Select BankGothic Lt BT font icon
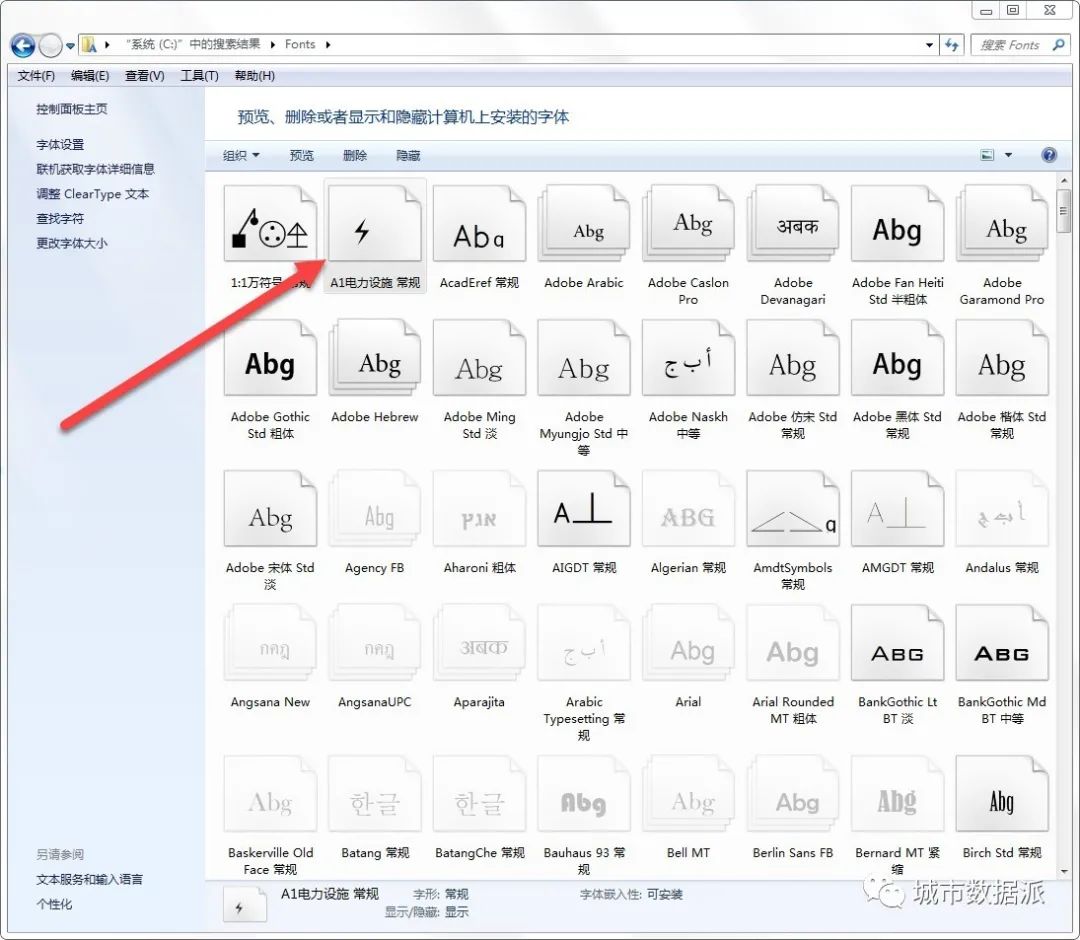Image resolution: width=1080 pixels, height=940 pixels. pos(897,643)
